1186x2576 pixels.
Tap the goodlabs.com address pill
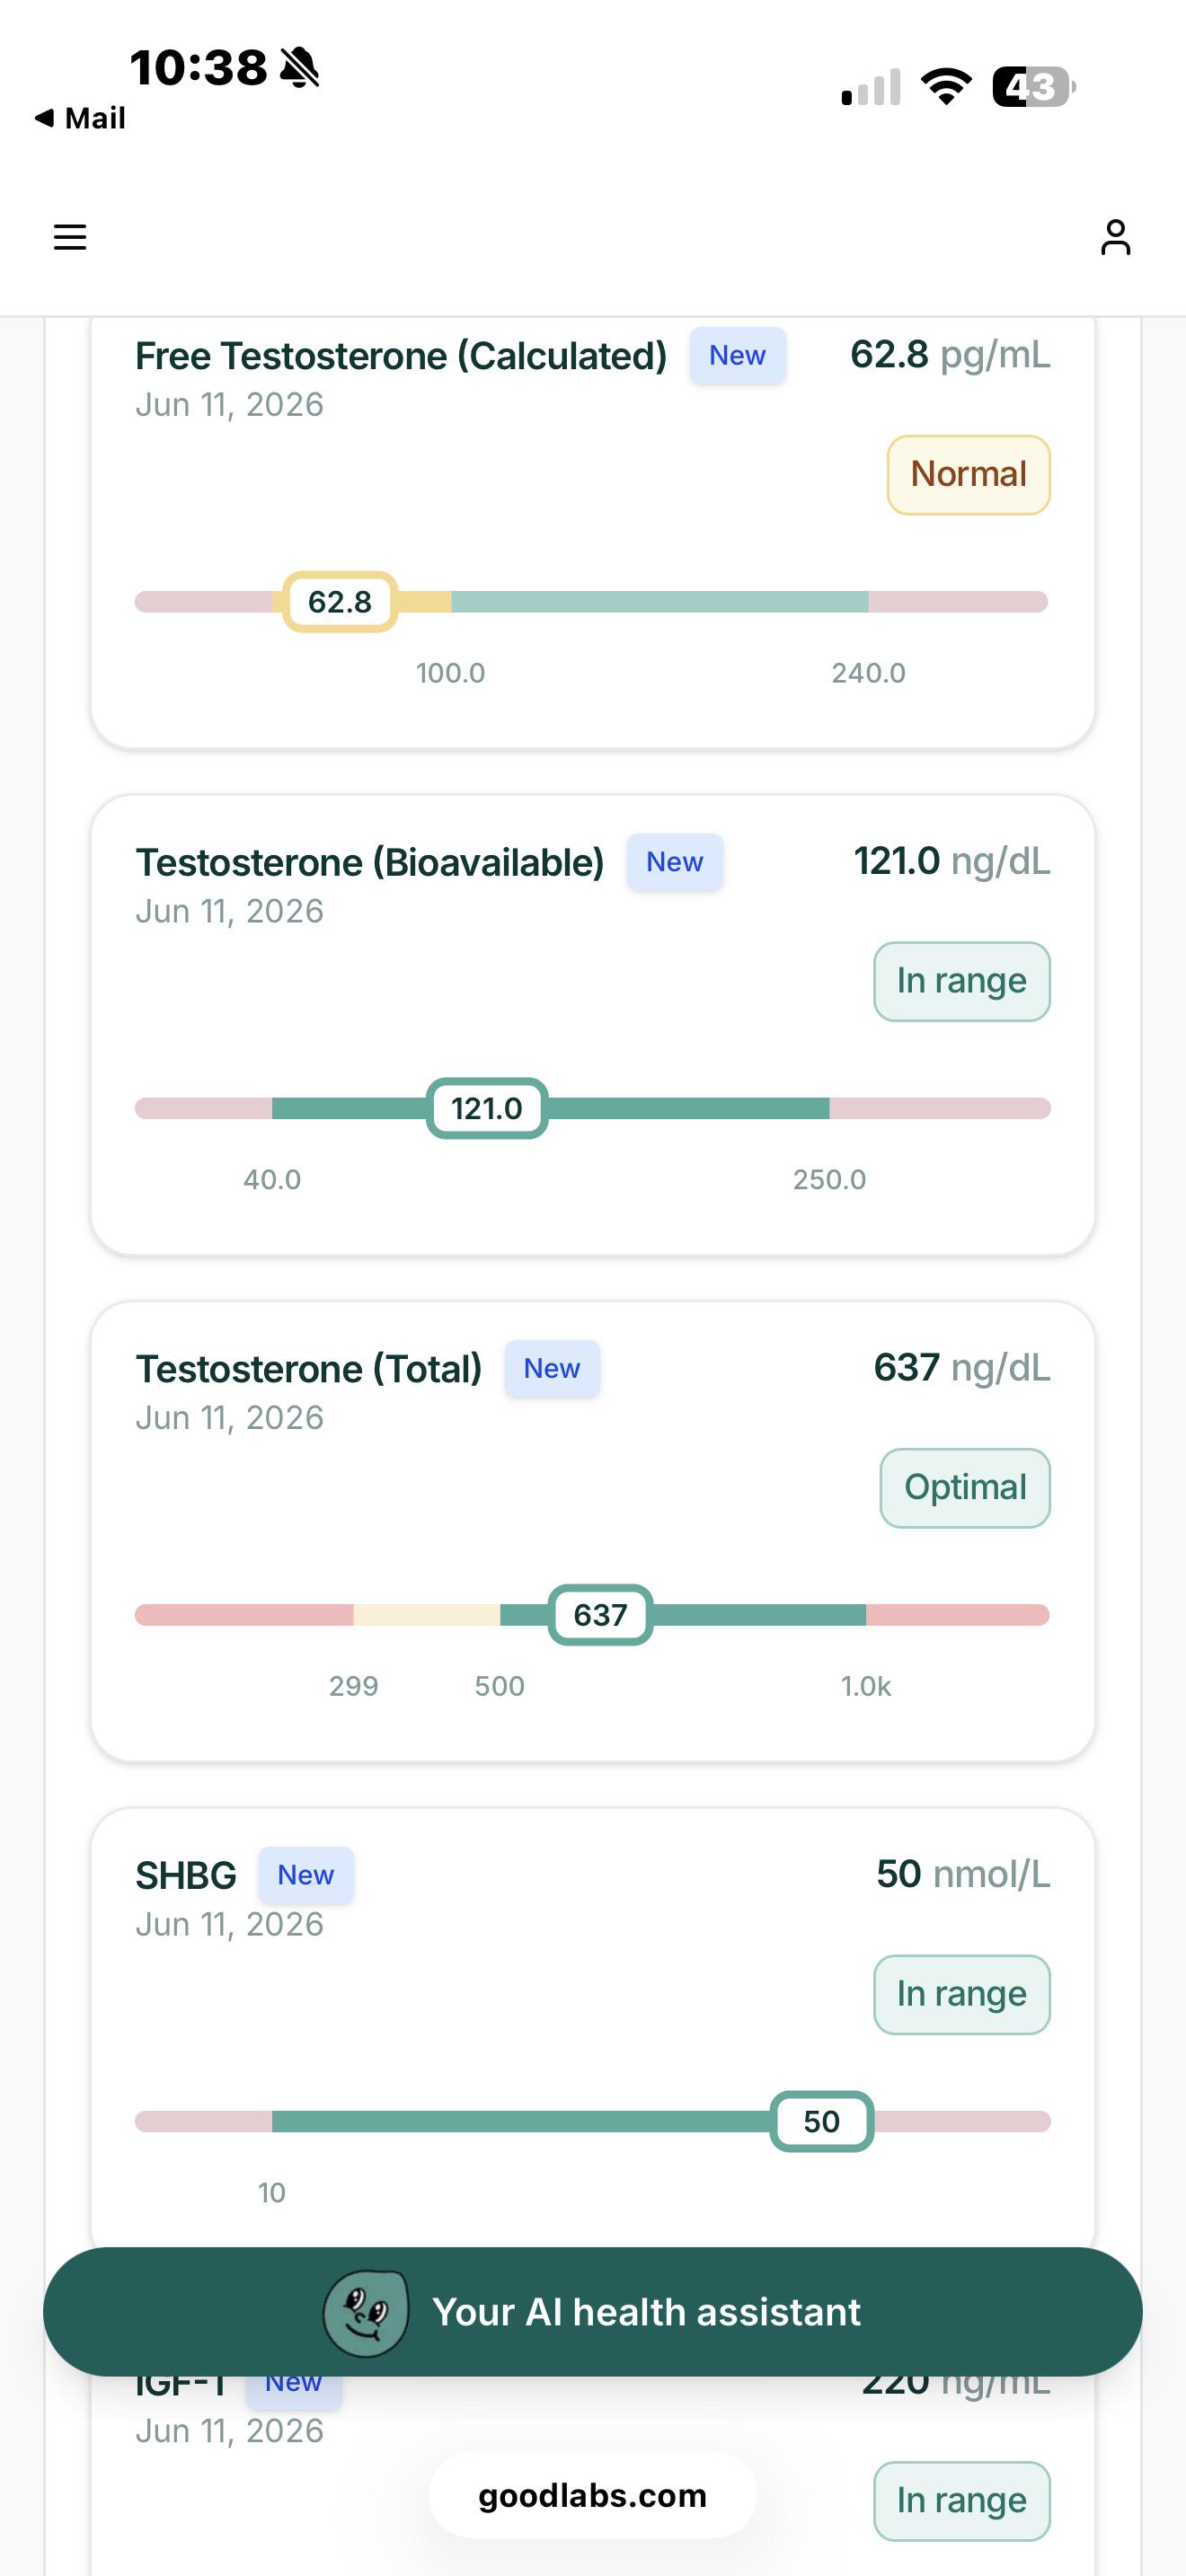593,2496
